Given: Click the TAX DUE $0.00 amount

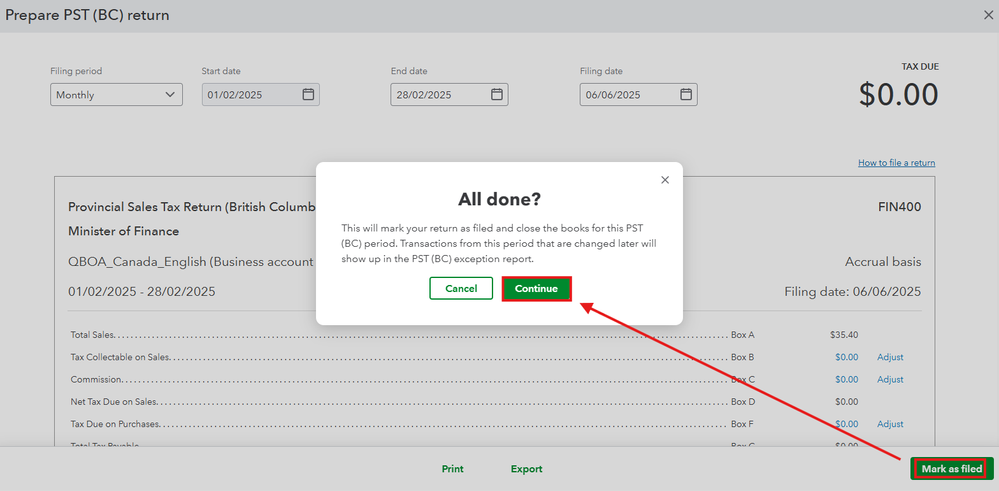Looking at the screenshot, I should pos(898,95).
